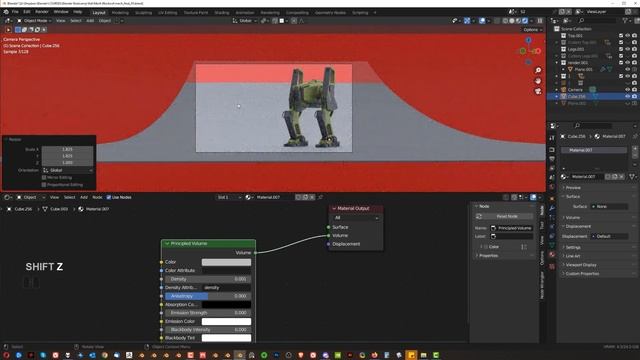
Task: Open the Render menu
Action: pos(42,12)
